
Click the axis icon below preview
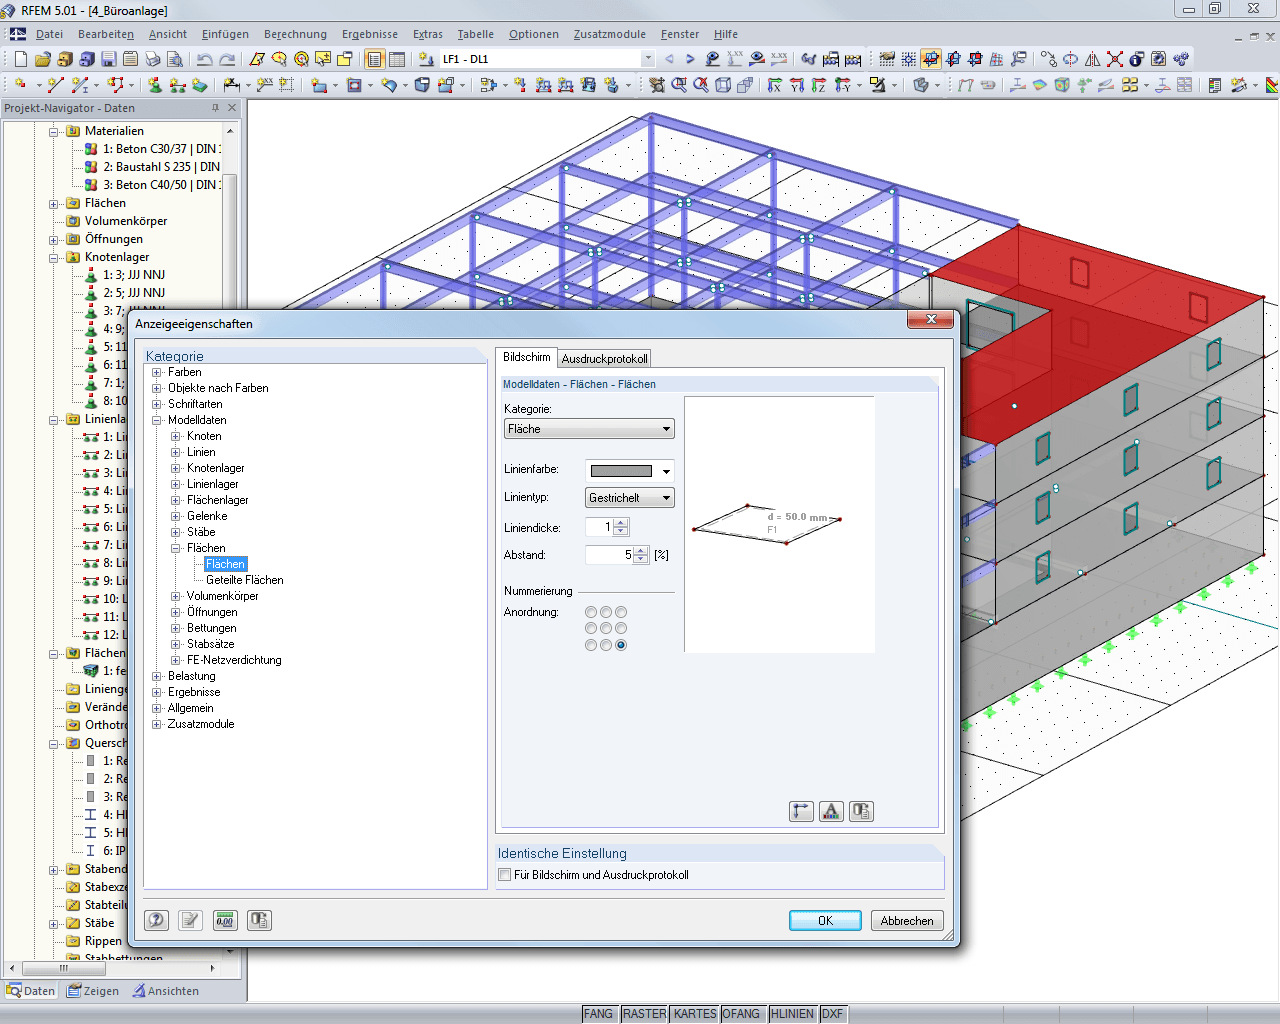(x=801, y=811)
